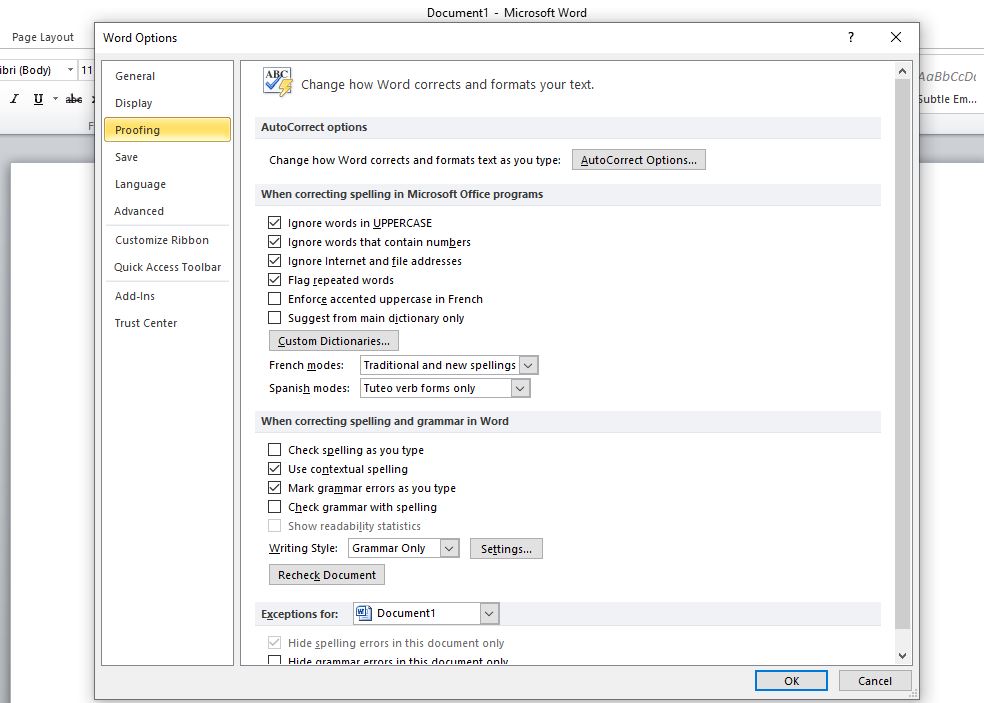The height and width of the screenshot is (703, 984).
Task: Click the font size box showing 11
Action: 87,70
